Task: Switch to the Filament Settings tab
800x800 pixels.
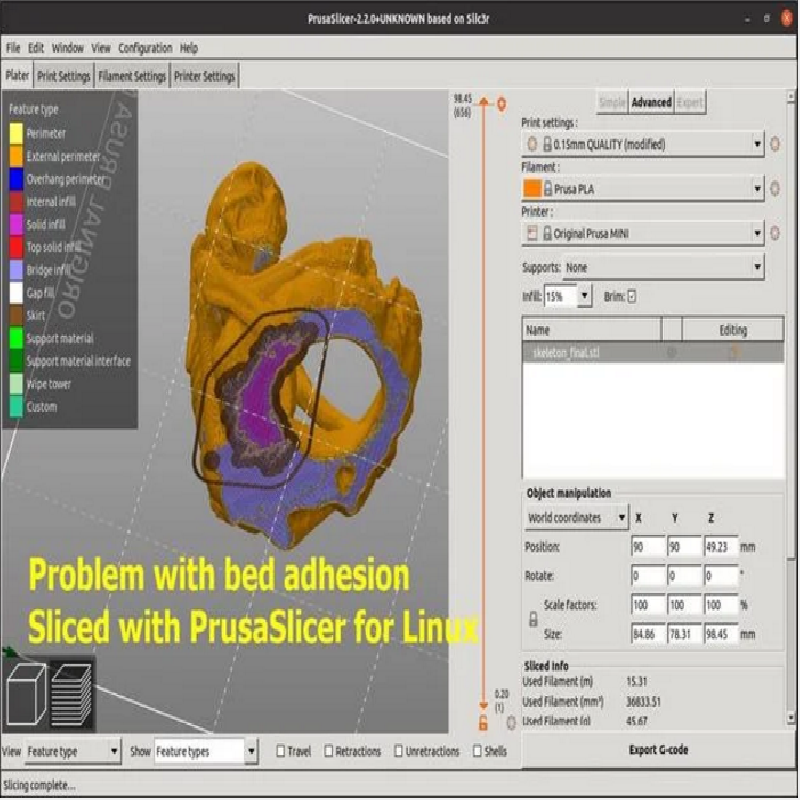Action: coord(132,76)
